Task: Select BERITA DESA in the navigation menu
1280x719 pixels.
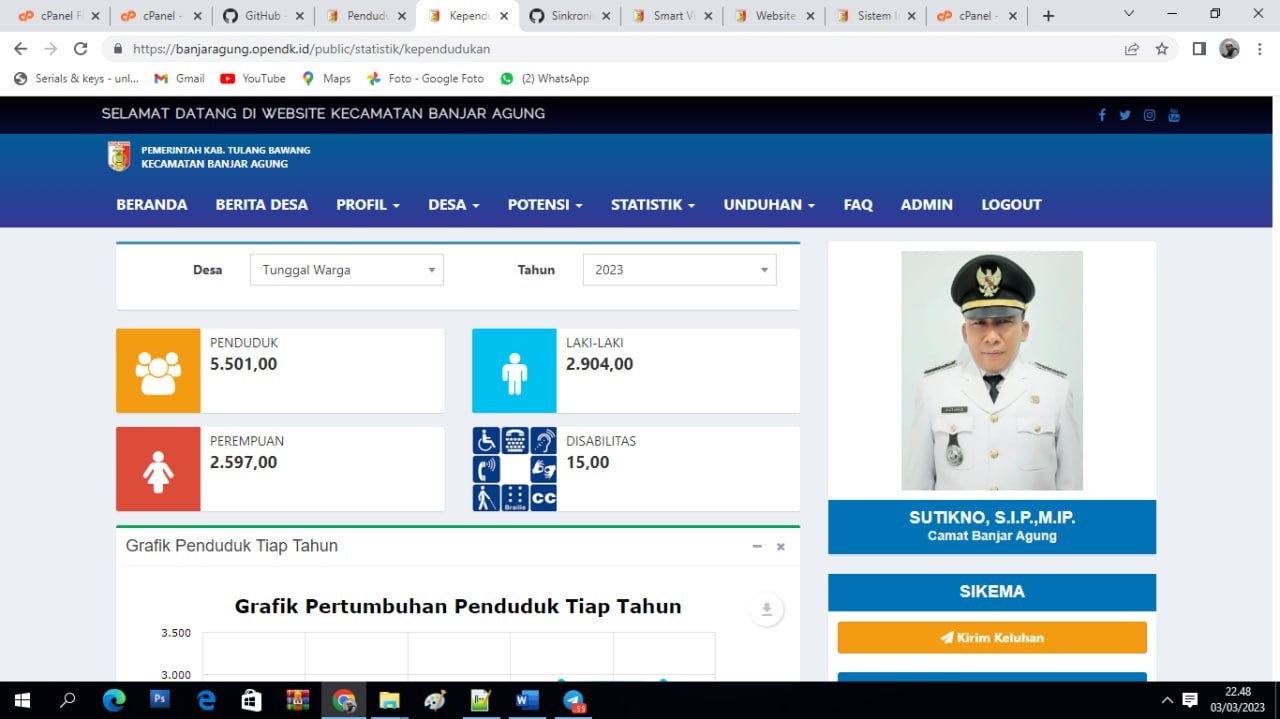Action: pos(261,204)
